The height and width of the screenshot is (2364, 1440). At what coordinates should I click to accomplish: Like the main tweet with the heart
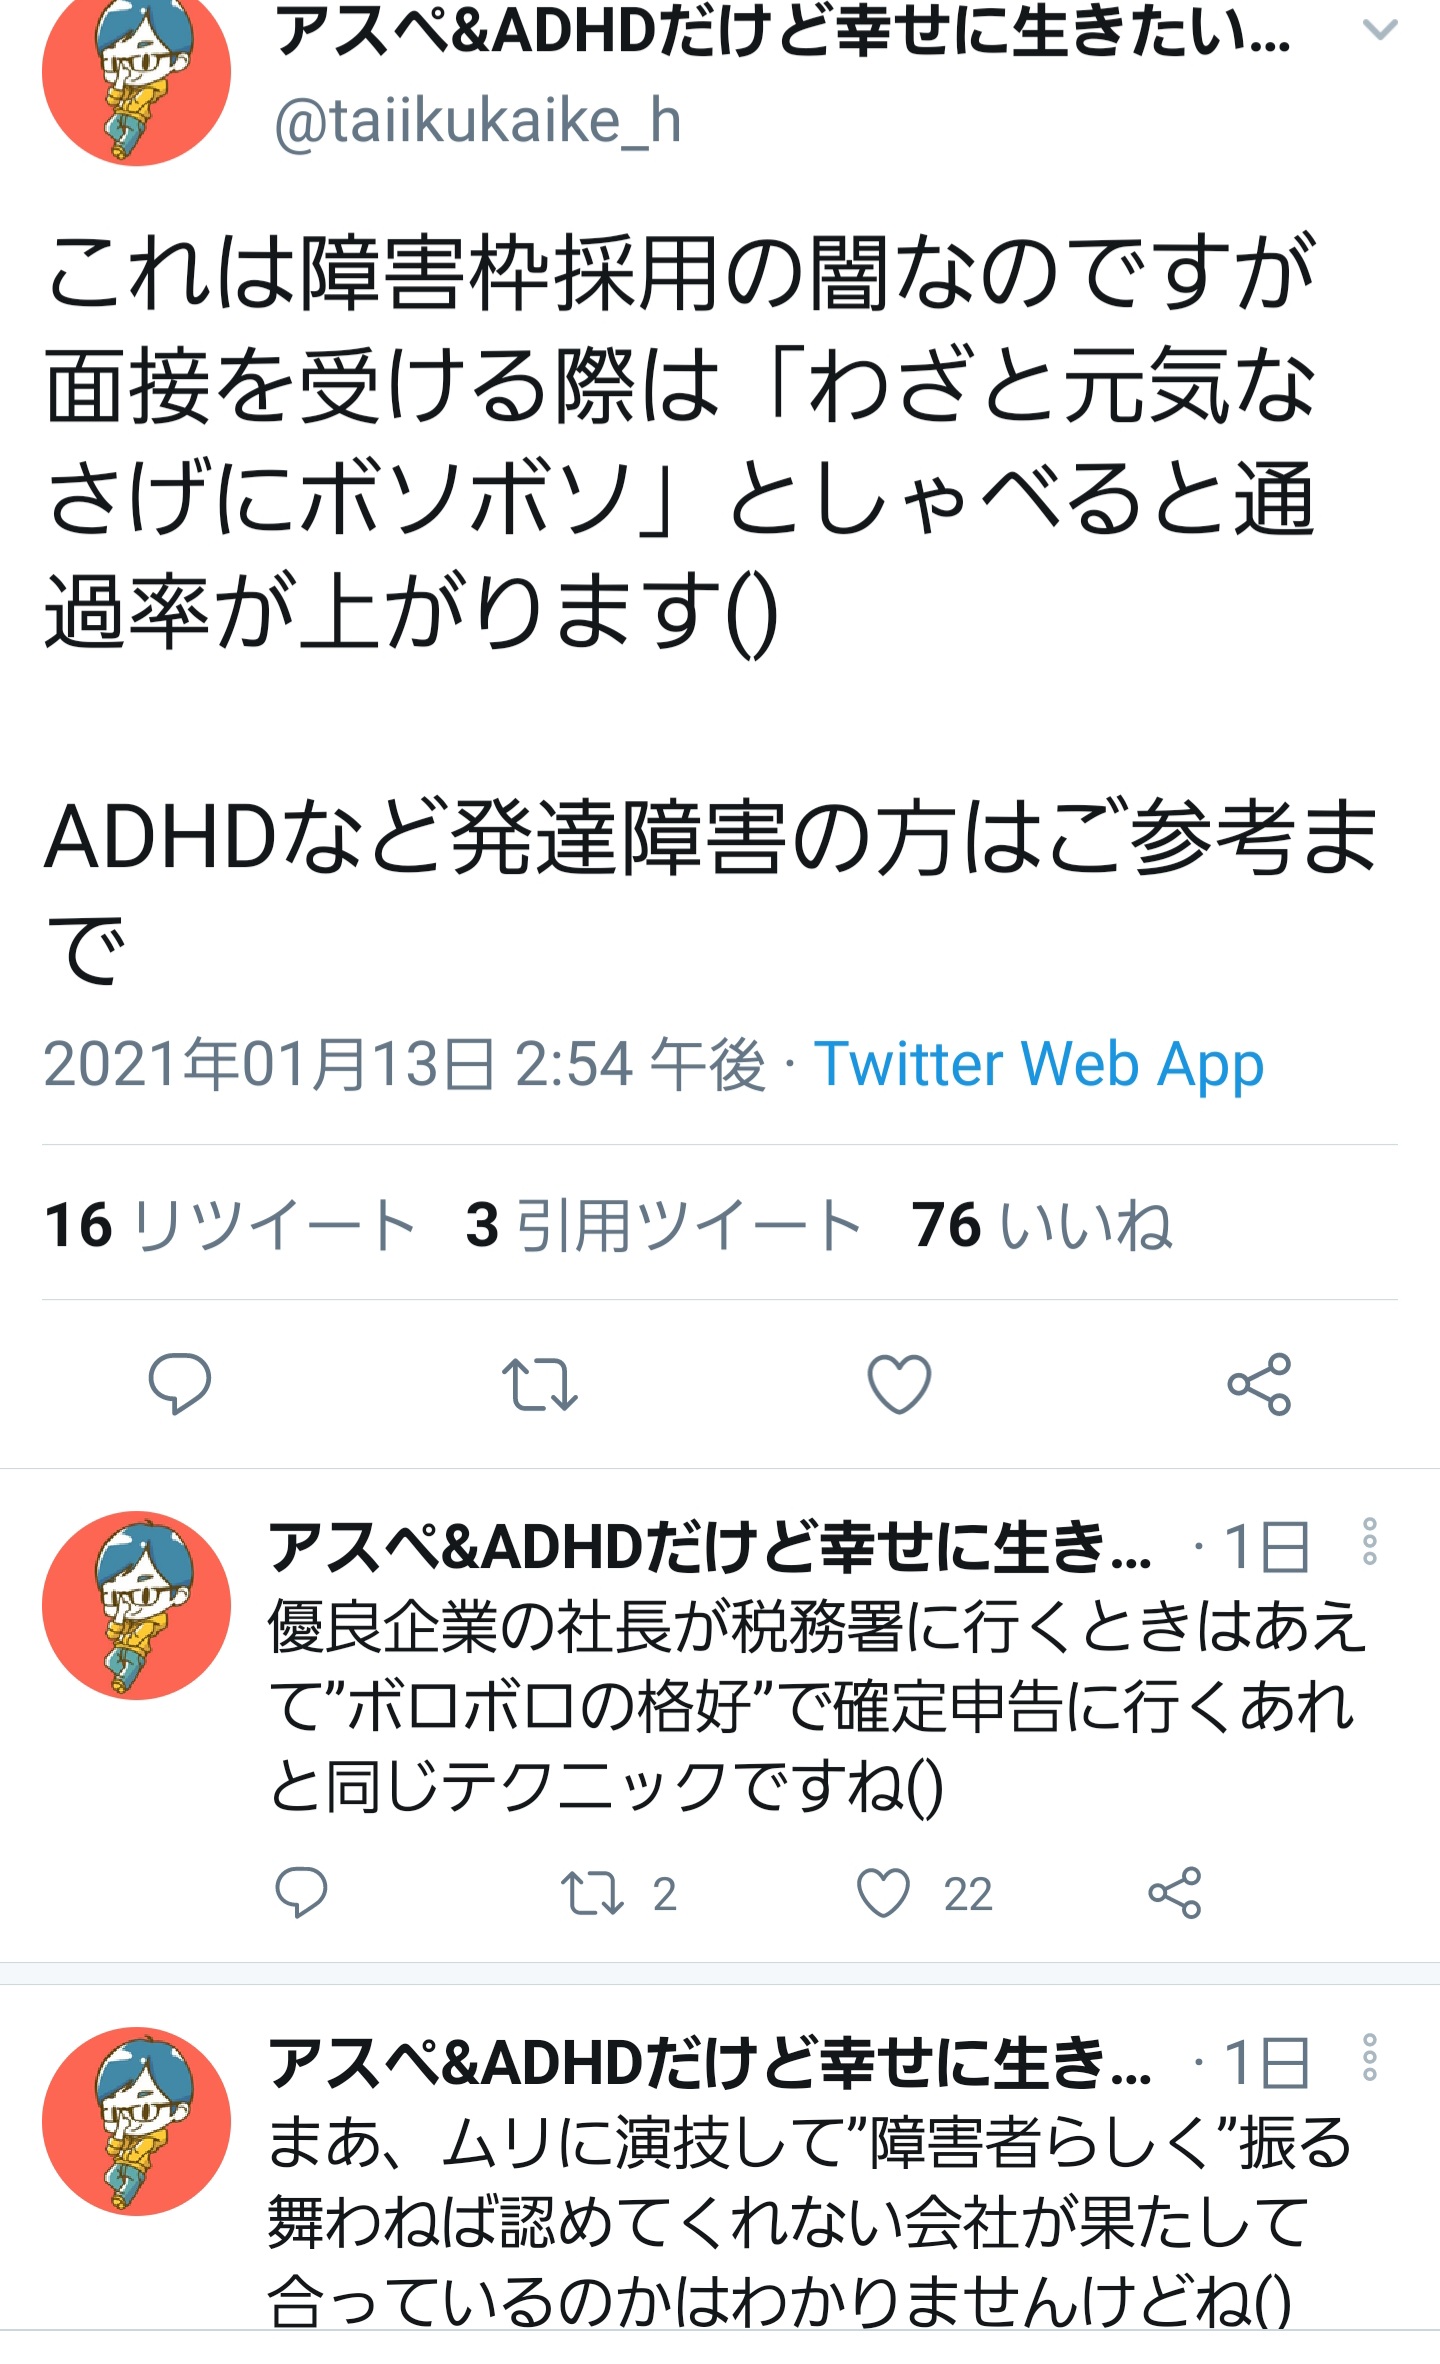[899, 1383]
